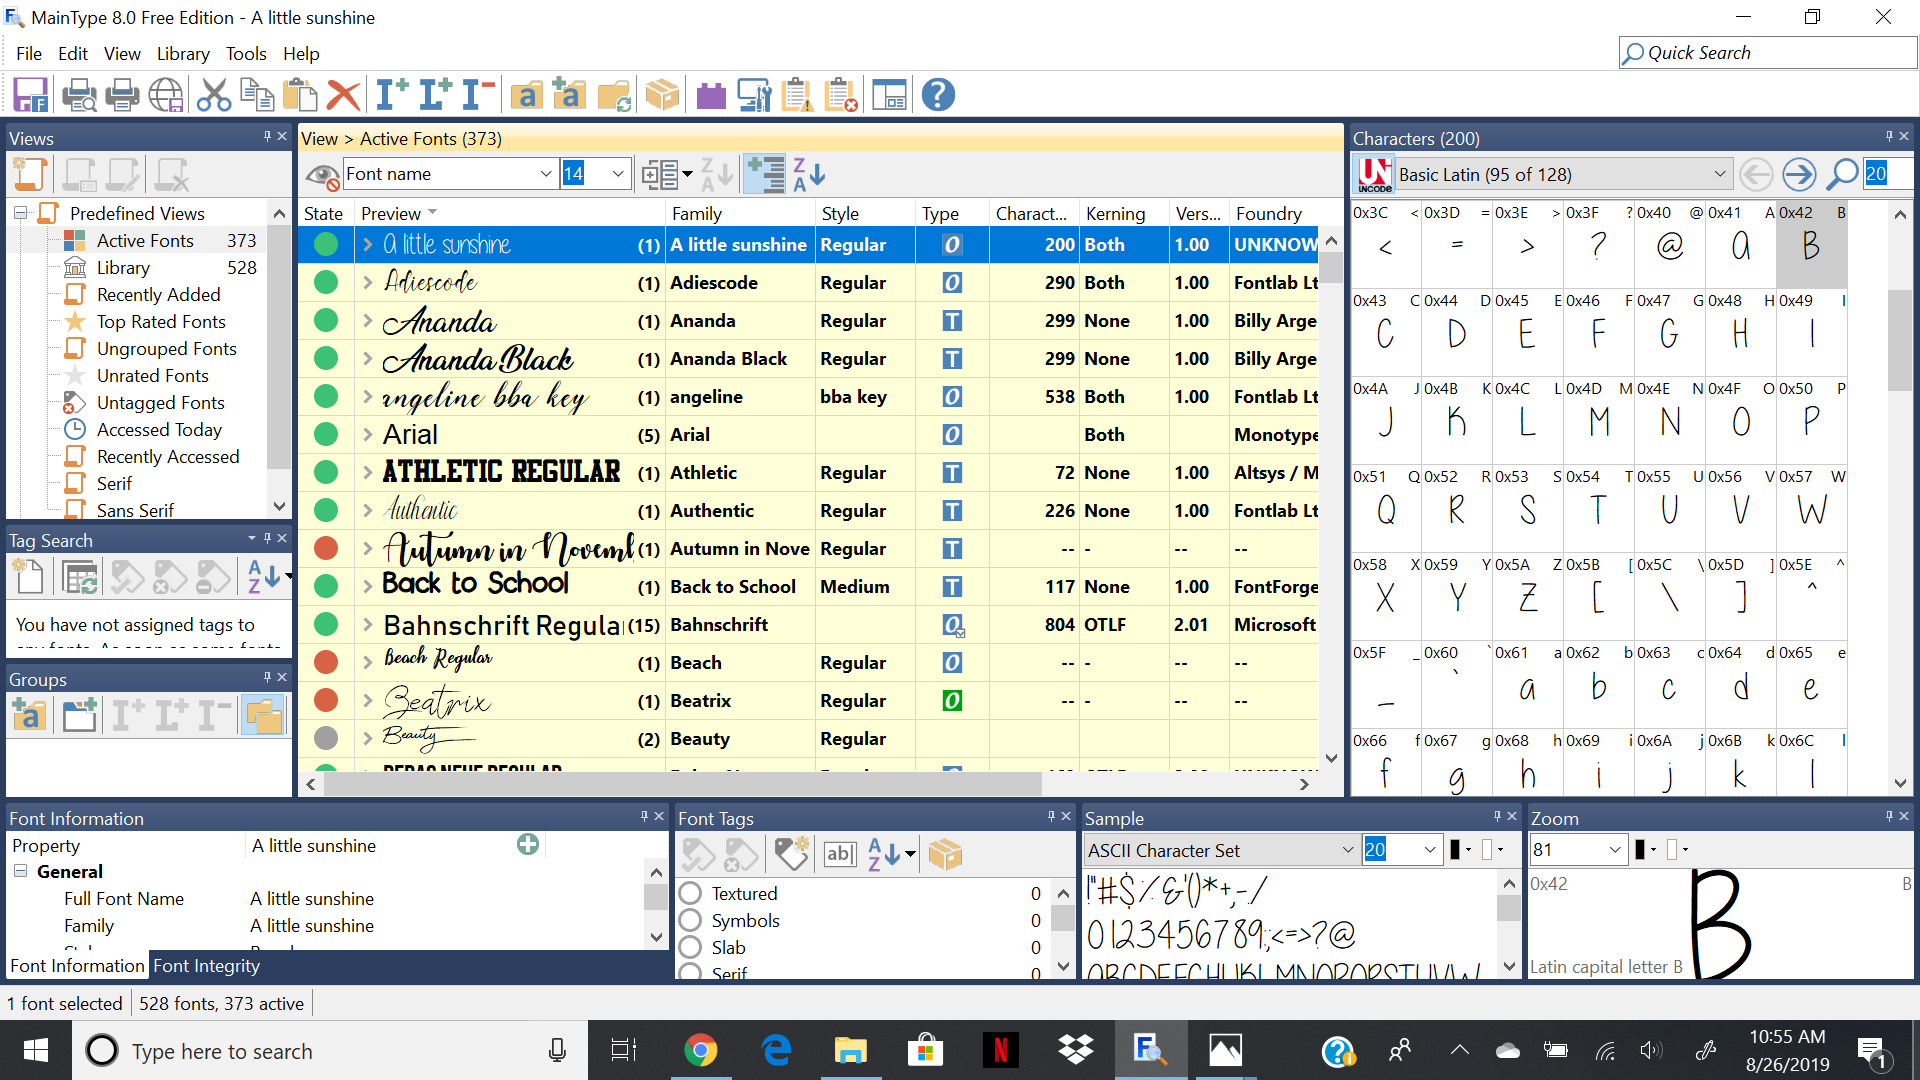Image resolution: width=1920 pixels, height=1080 pixels.
Task: Toggle the group-by-family tree view button
Action: pyautogui.click(x=765, y=174)
